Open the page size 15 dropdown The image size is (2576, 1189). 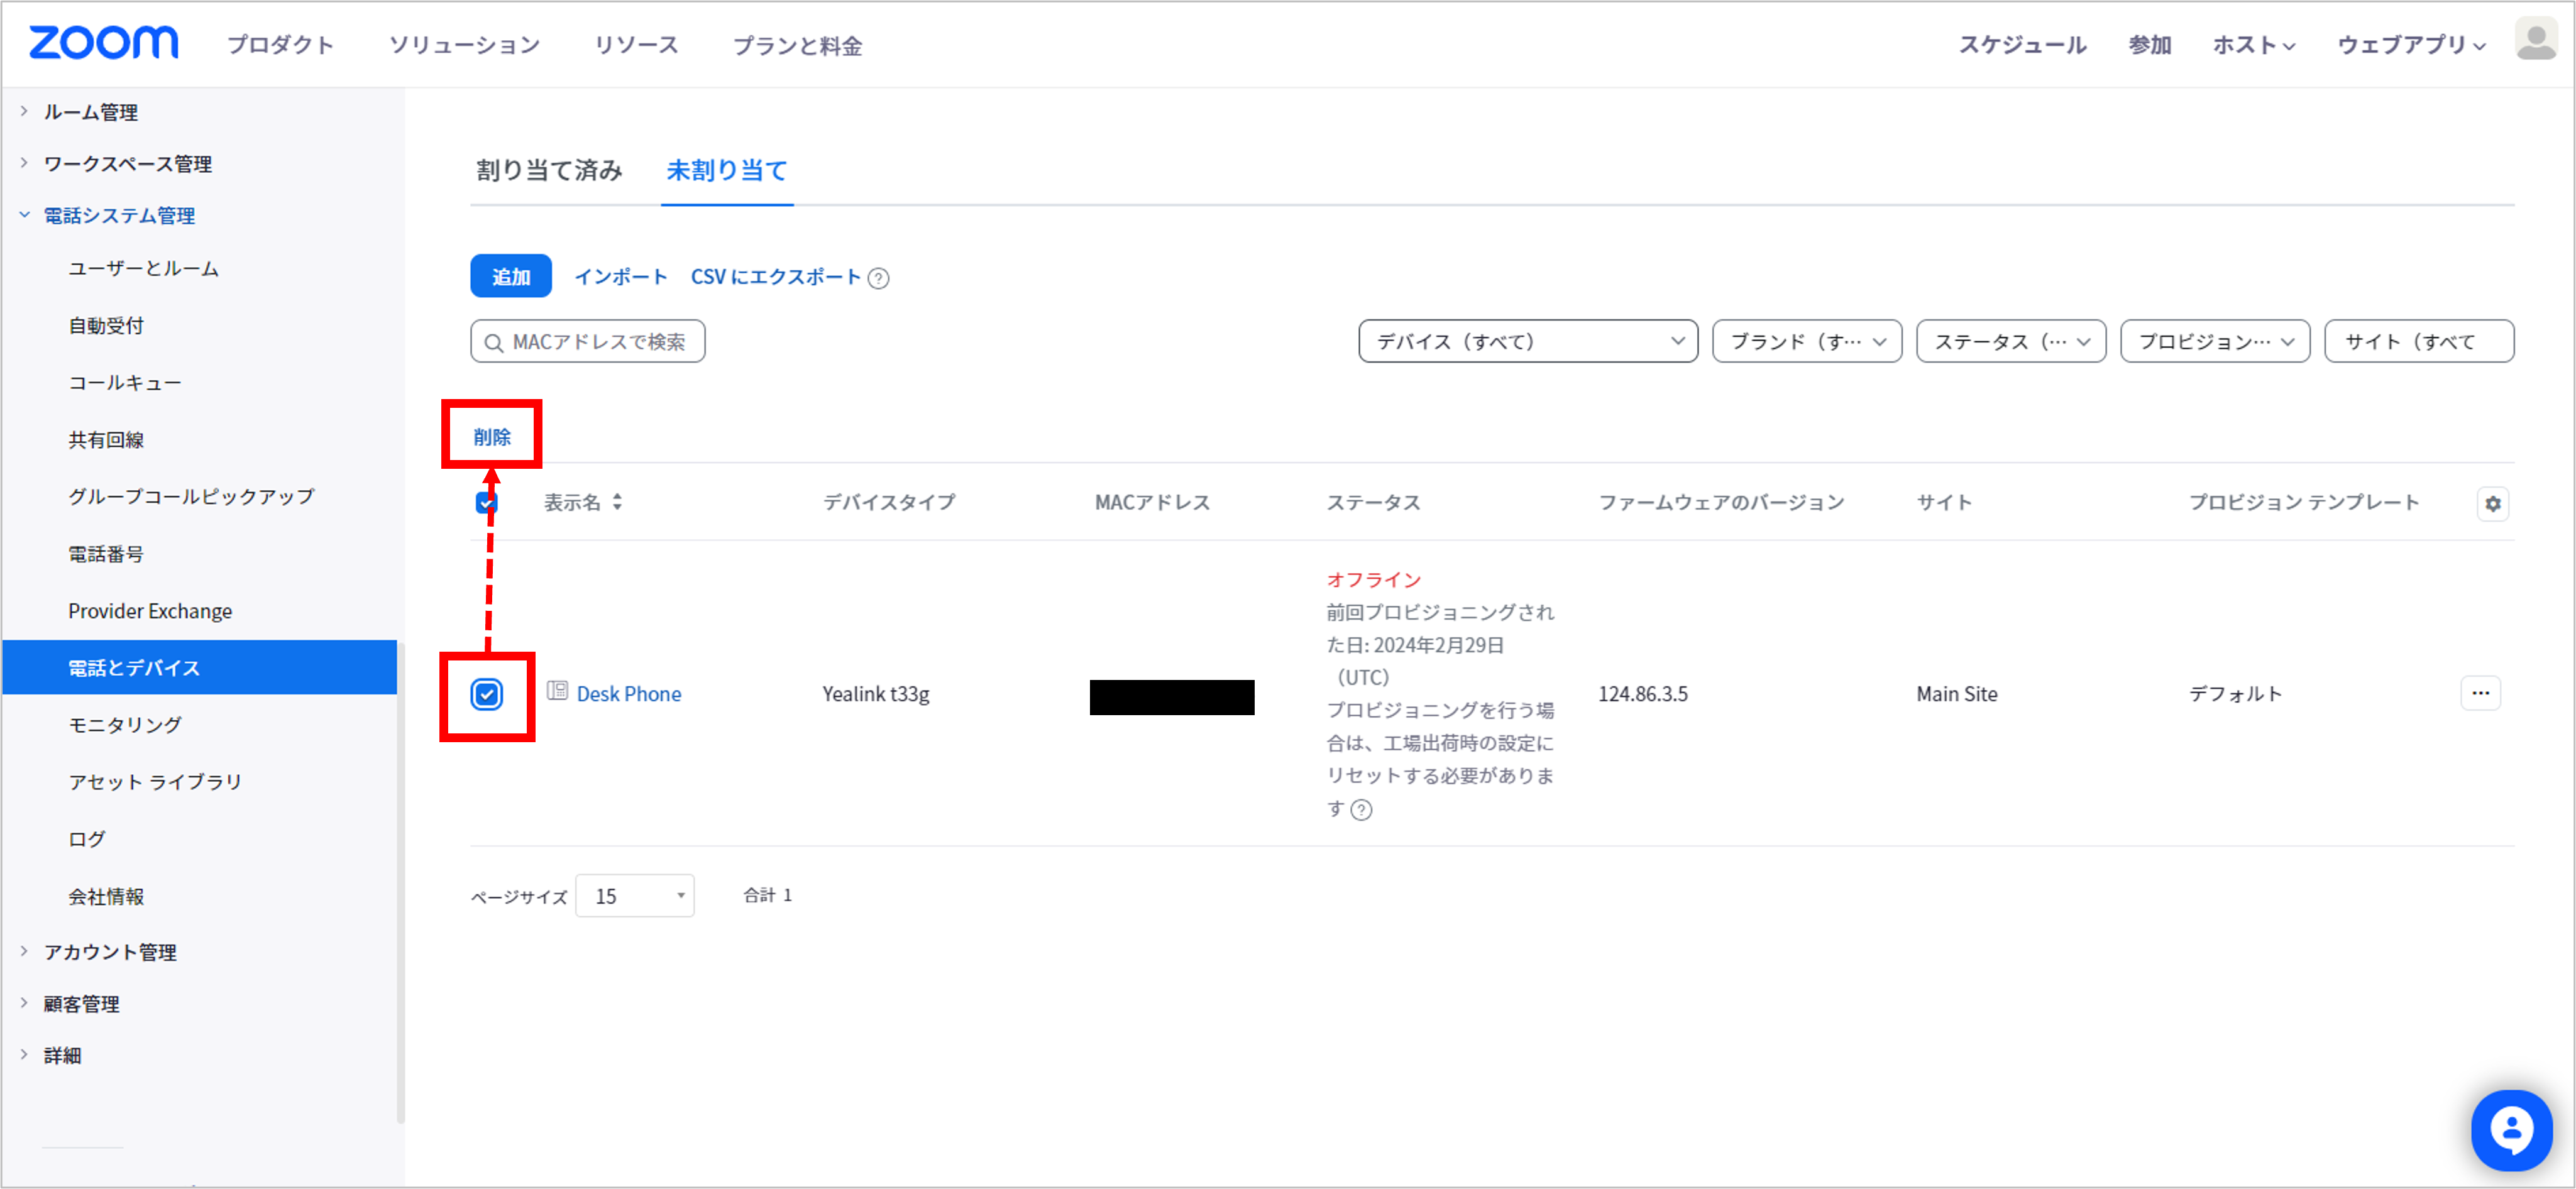(x=634, y=895)
